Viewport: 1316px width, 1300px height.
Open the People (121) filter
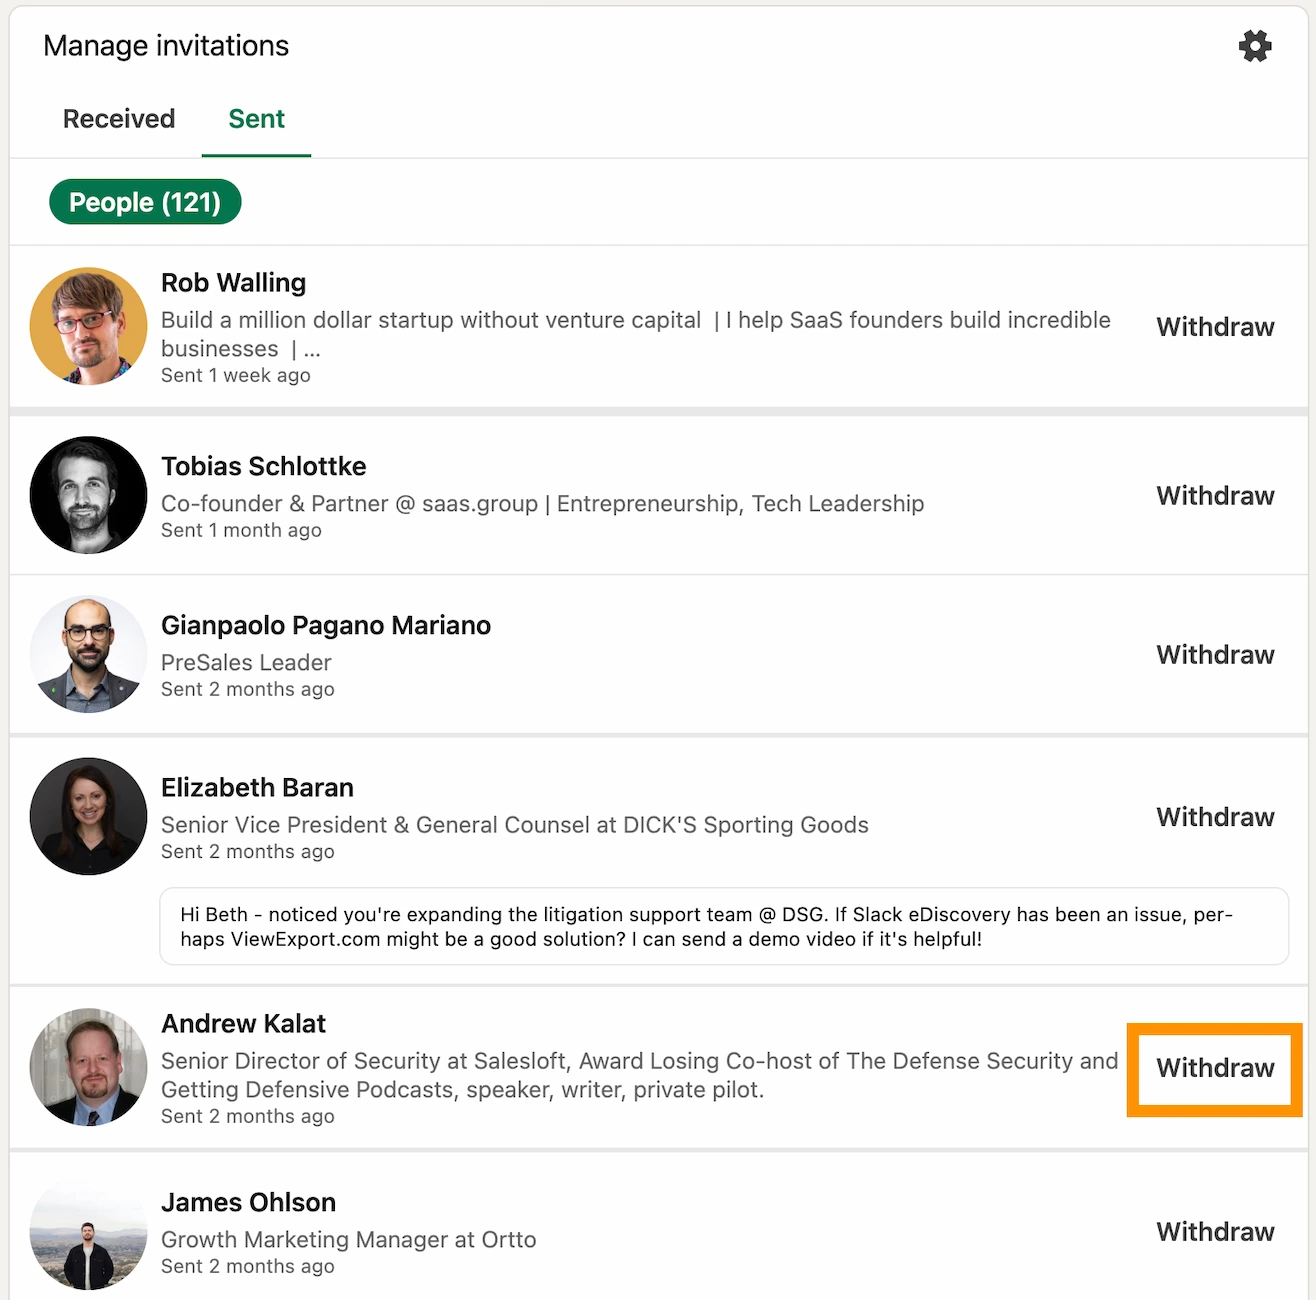click(144, 201)
